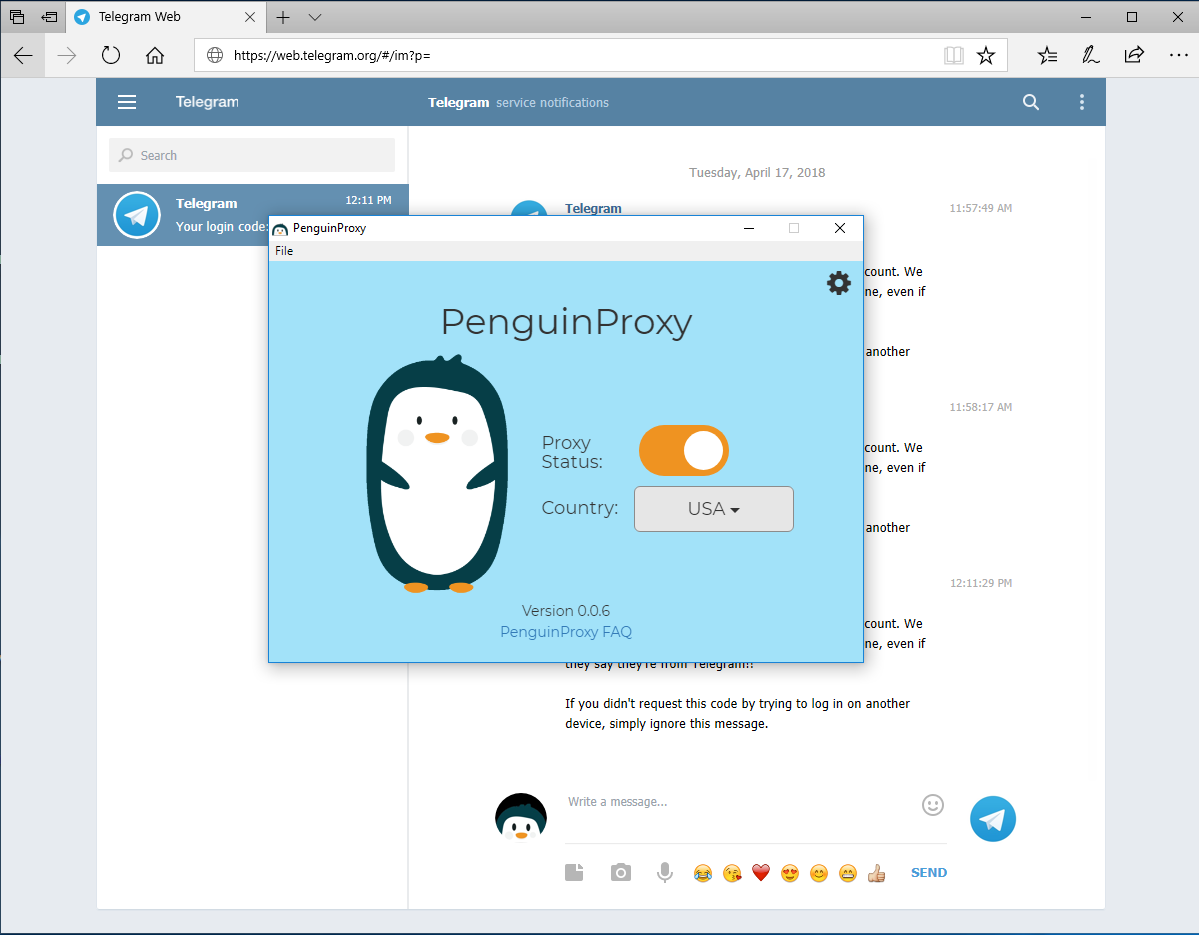Toggle the Proxy Status switch off
Screen dimensions: 1199x935
tap(684, 450)
